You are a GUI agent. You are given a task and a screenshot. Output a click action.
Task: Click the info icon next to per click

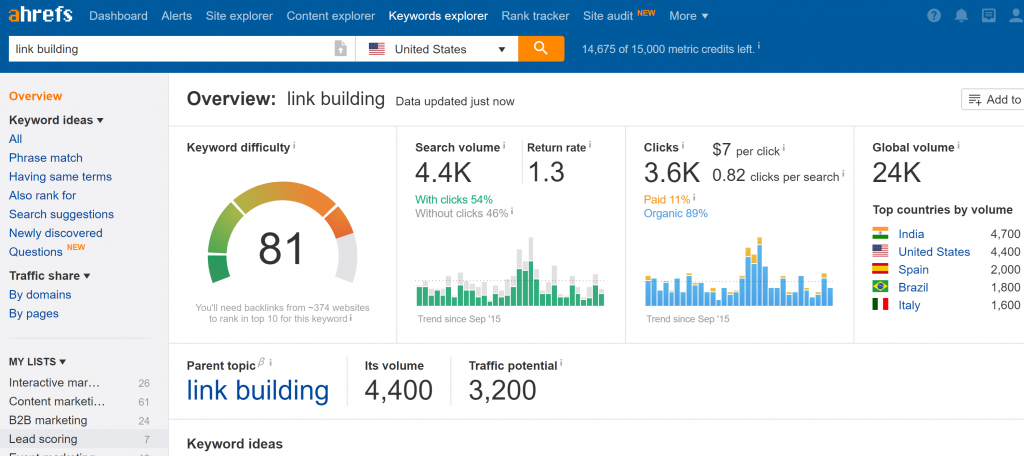tap(784, 149)
